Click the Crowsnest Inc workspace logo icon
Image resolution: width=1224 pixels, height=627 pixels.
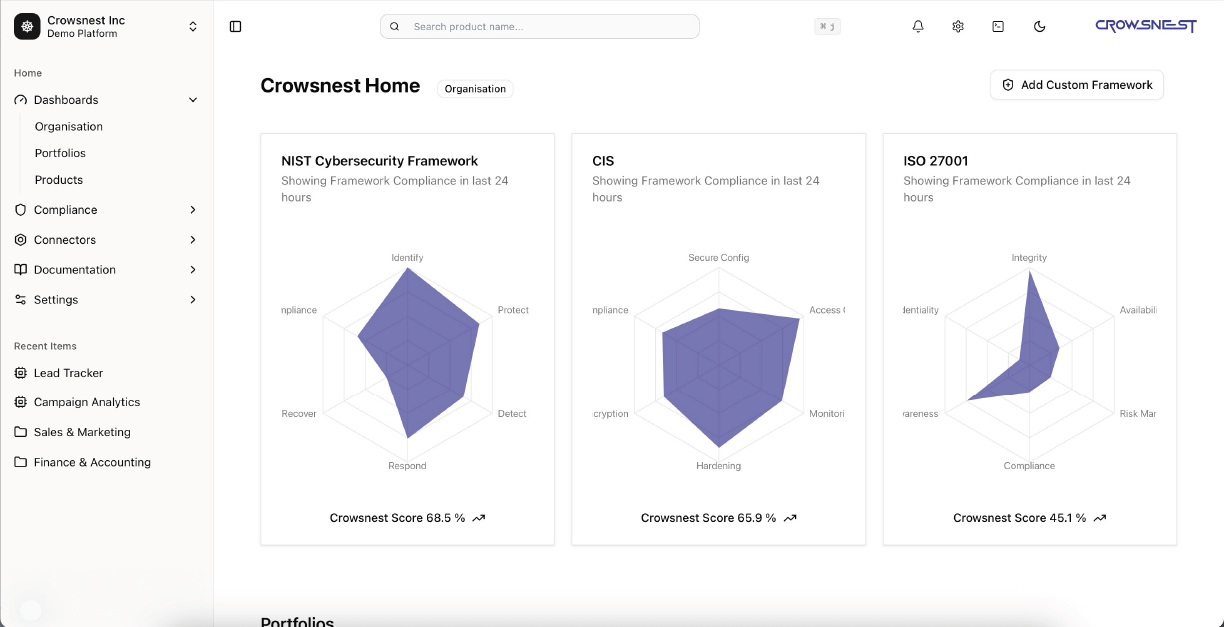pos(27,27)
